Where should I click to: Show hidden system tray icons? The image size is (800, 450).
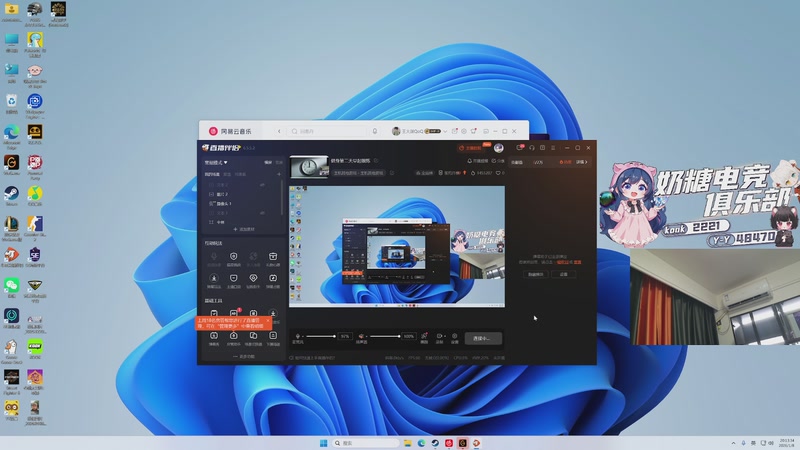point(733,443)
